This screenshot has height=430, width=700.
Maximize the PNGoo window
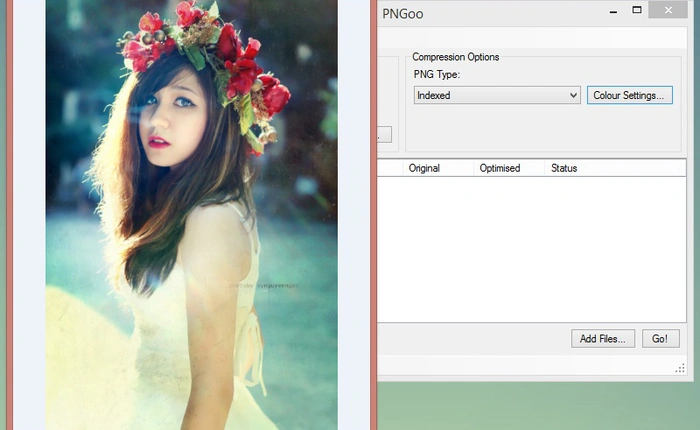[x=637, y=10]
